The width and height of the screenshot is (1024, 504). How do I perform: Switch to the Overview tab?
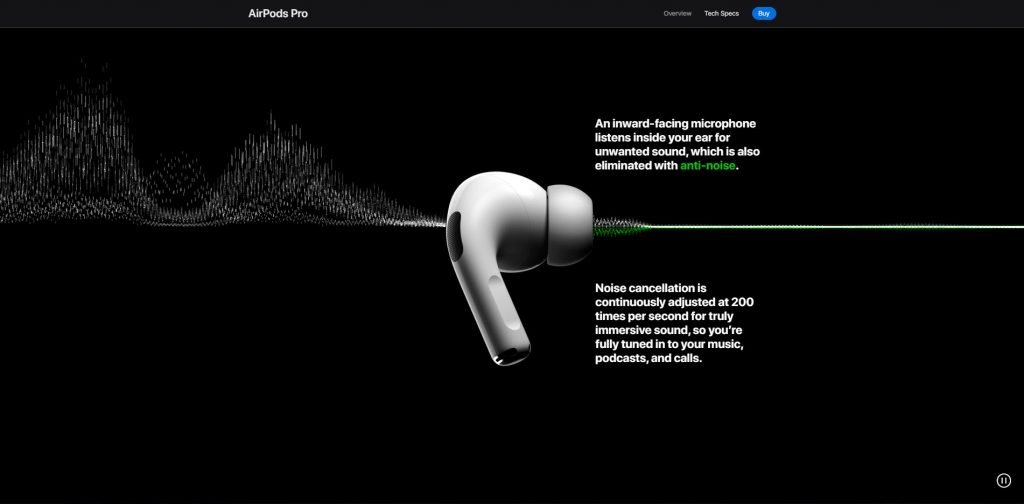(x=677, y=14)
